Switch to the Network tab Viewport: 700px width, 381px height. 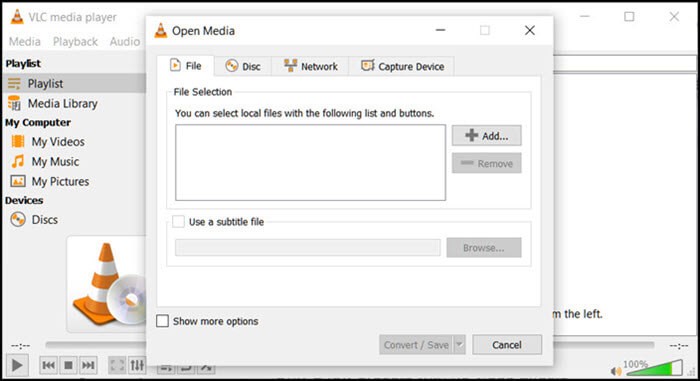point(311,66)
